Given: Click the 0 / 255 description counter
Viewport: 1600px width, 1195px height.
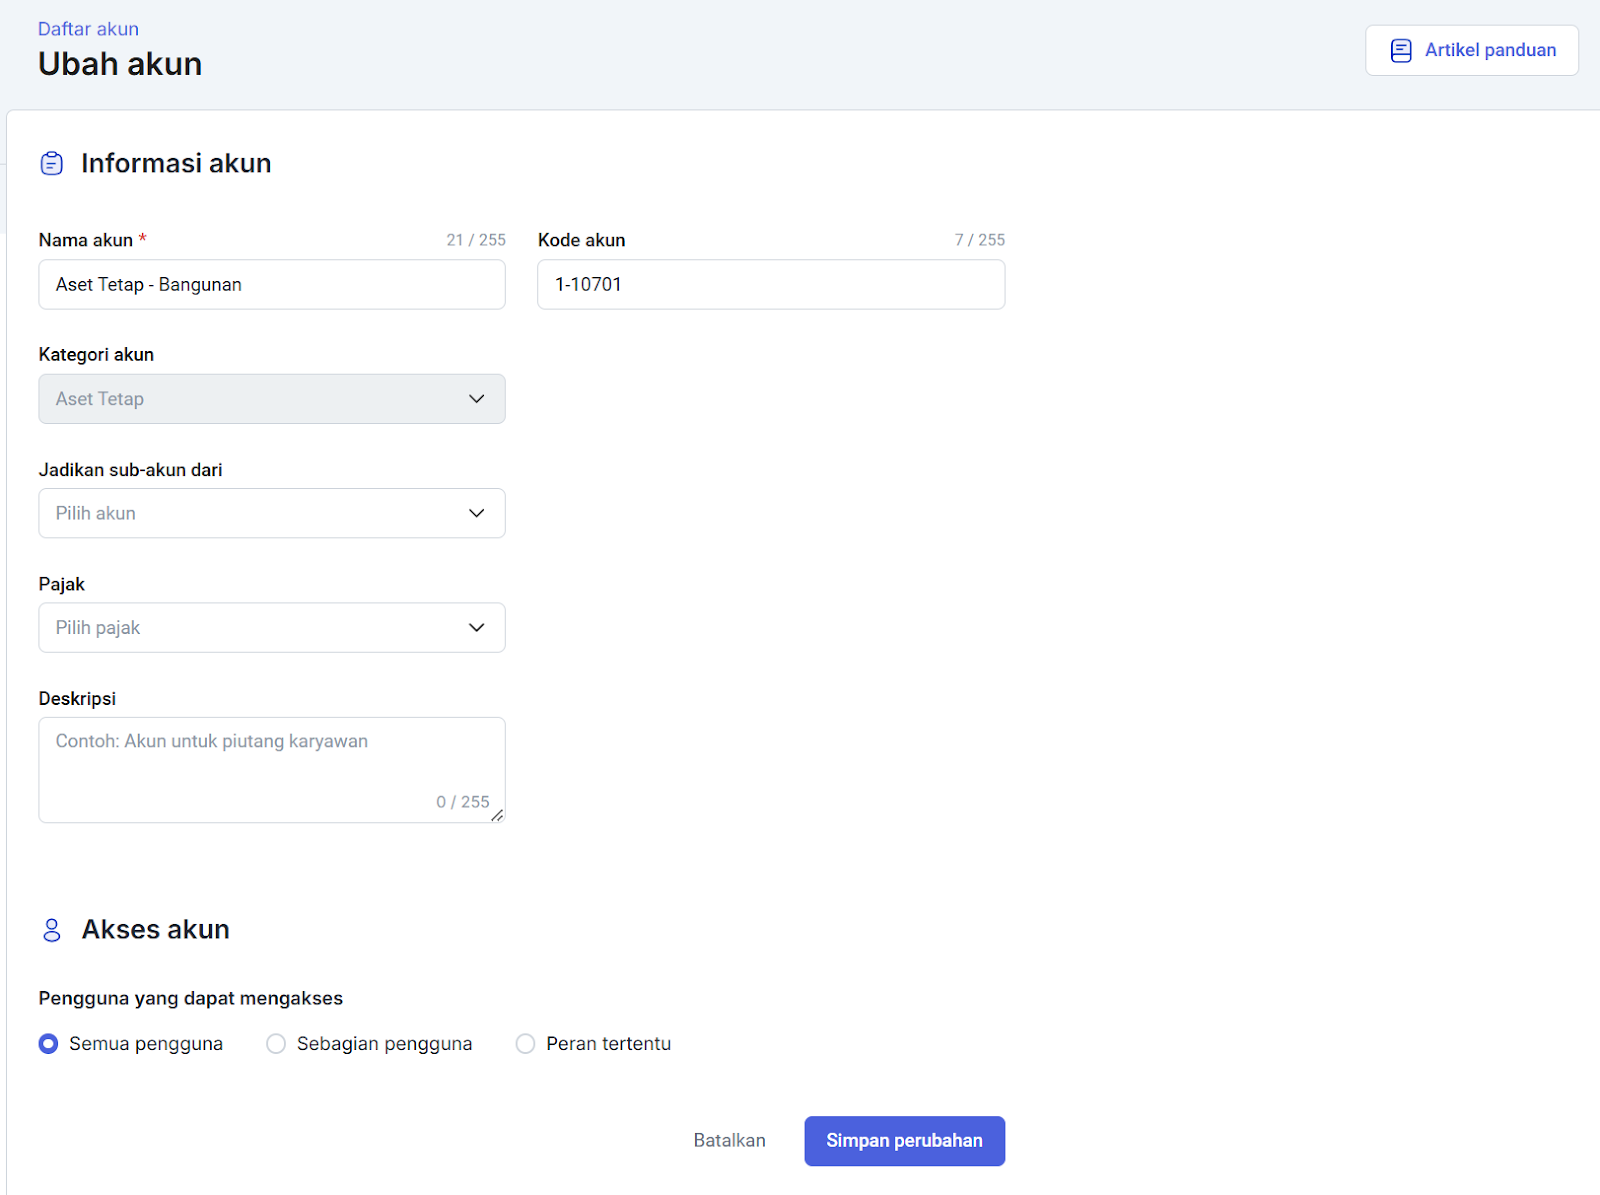Looking at the screenshot, I should pos(463,802).
